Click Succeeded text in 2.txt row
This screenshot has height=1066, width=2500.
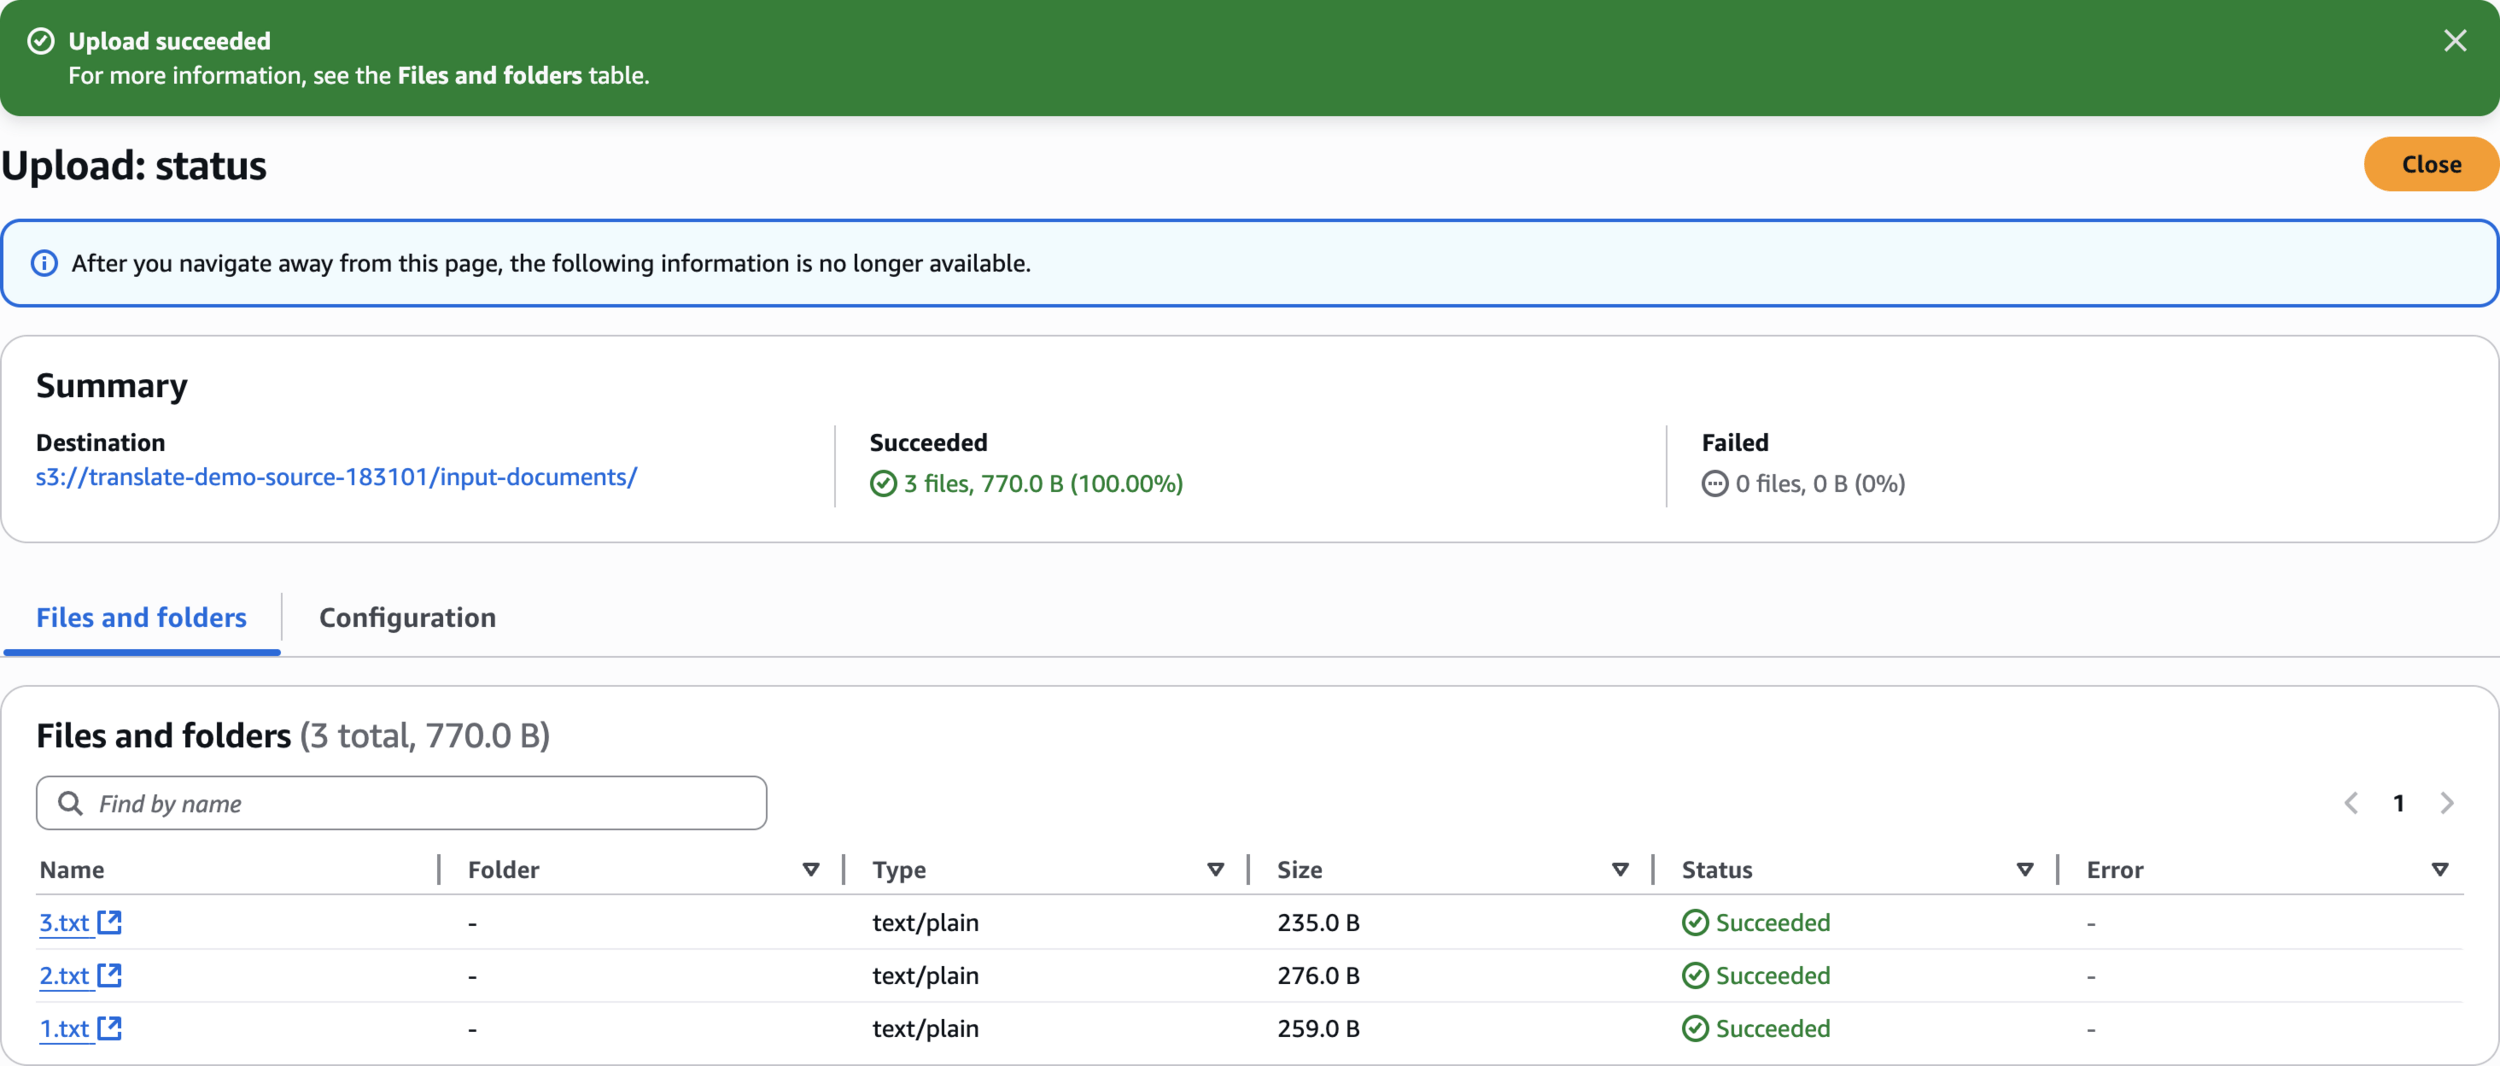pyautogui.click(x=1773, y=976)
